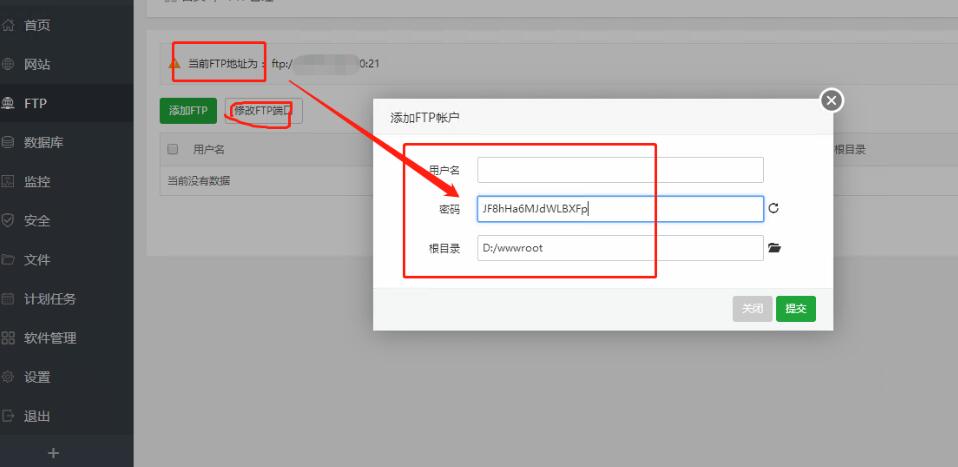Select 退出 to log out
This screenshot has height=467, width=958.
click(37, 416)
